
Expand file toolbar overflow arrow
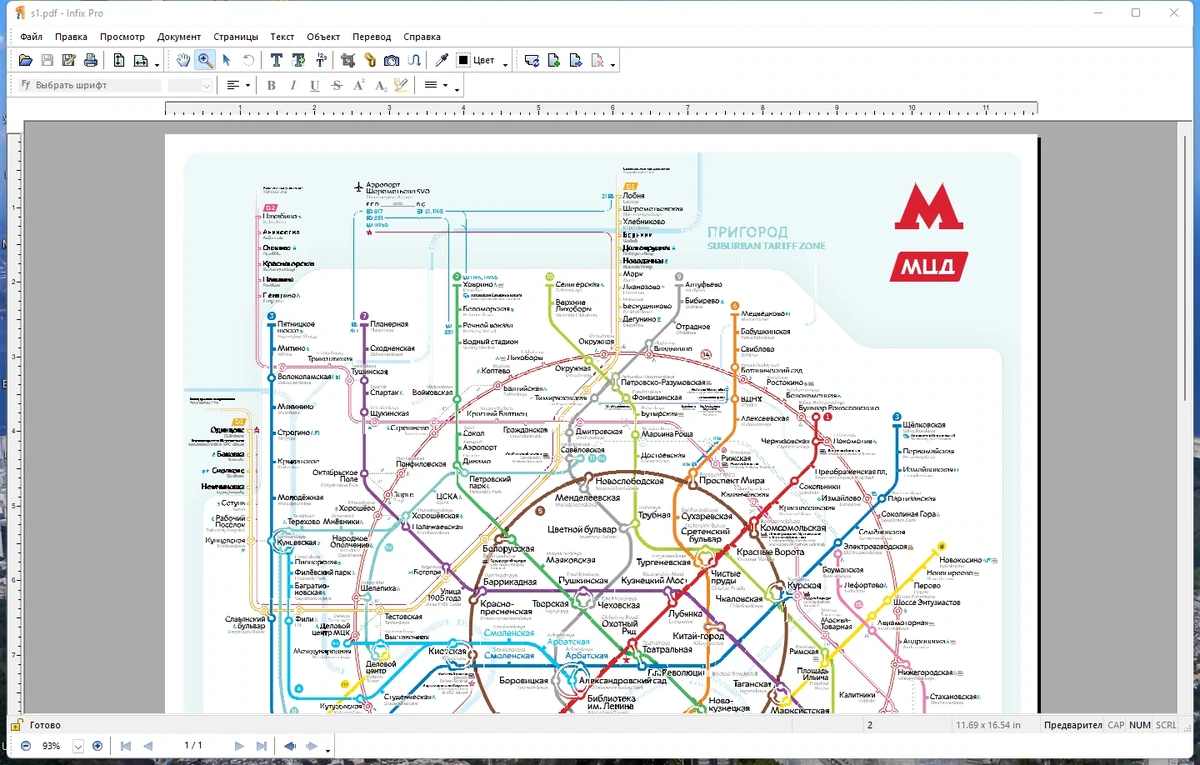(x=157, y=65)
